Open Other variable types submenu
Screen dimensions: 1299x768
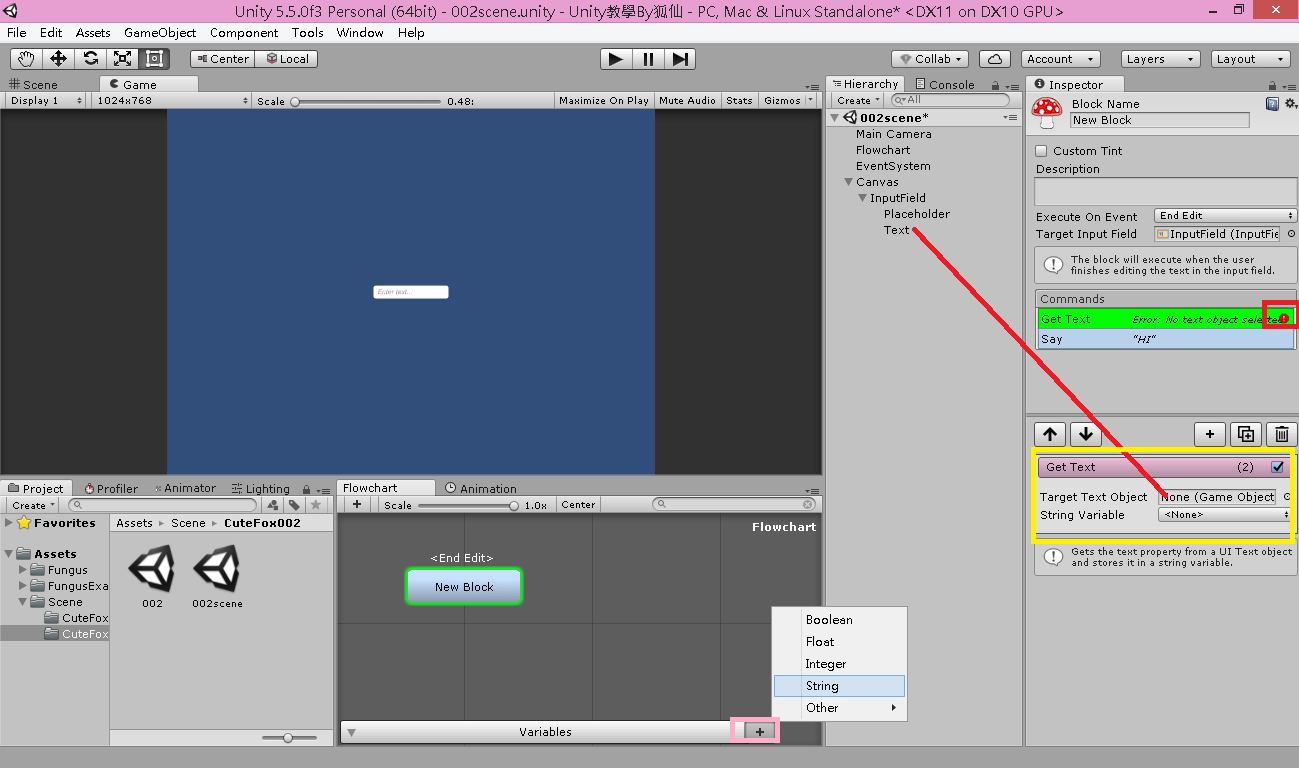pyautogui.click(x=839, y=708)
